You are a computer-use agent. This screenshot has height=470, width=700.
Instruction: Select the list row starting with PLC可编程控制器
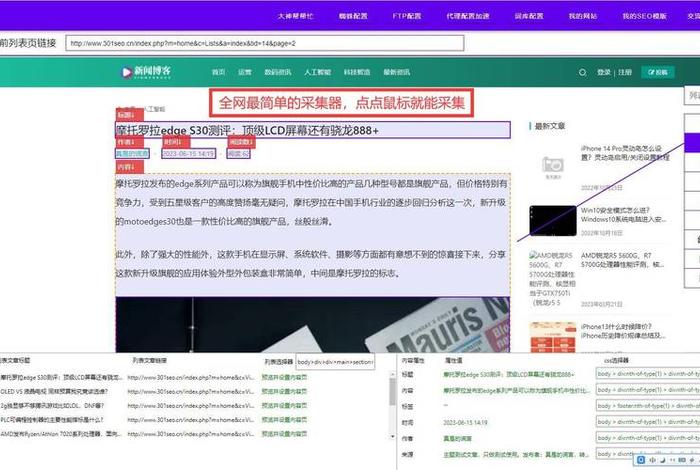(x=52, y=420)
